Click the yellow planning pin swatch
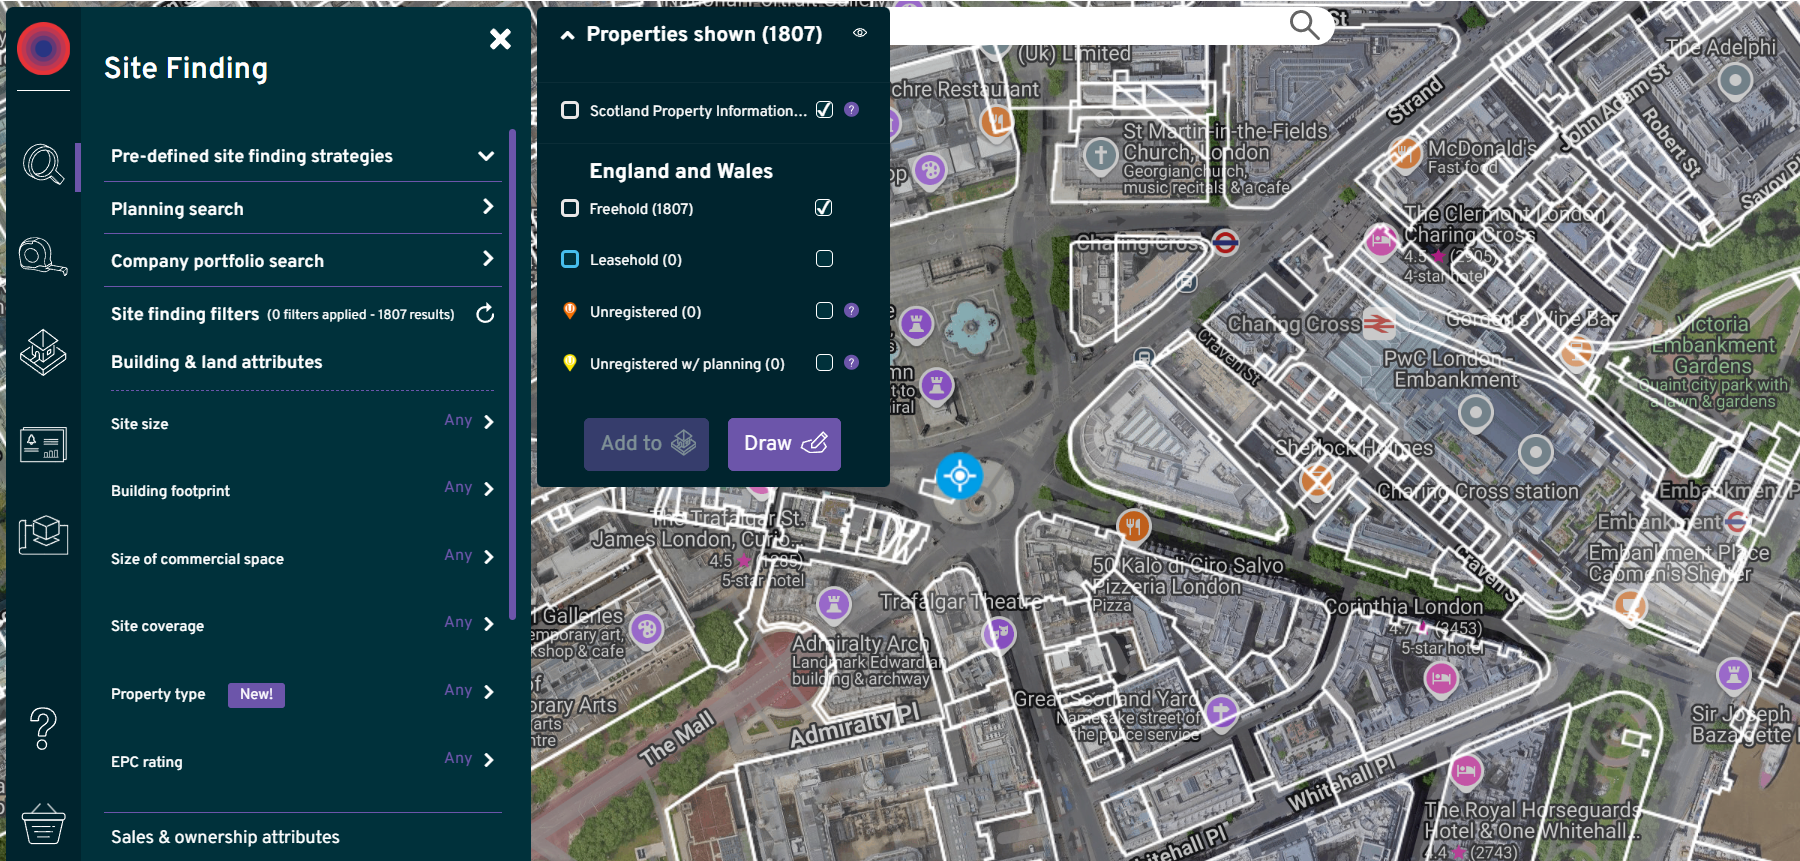Screen dimensions: 1800x861 570,363
